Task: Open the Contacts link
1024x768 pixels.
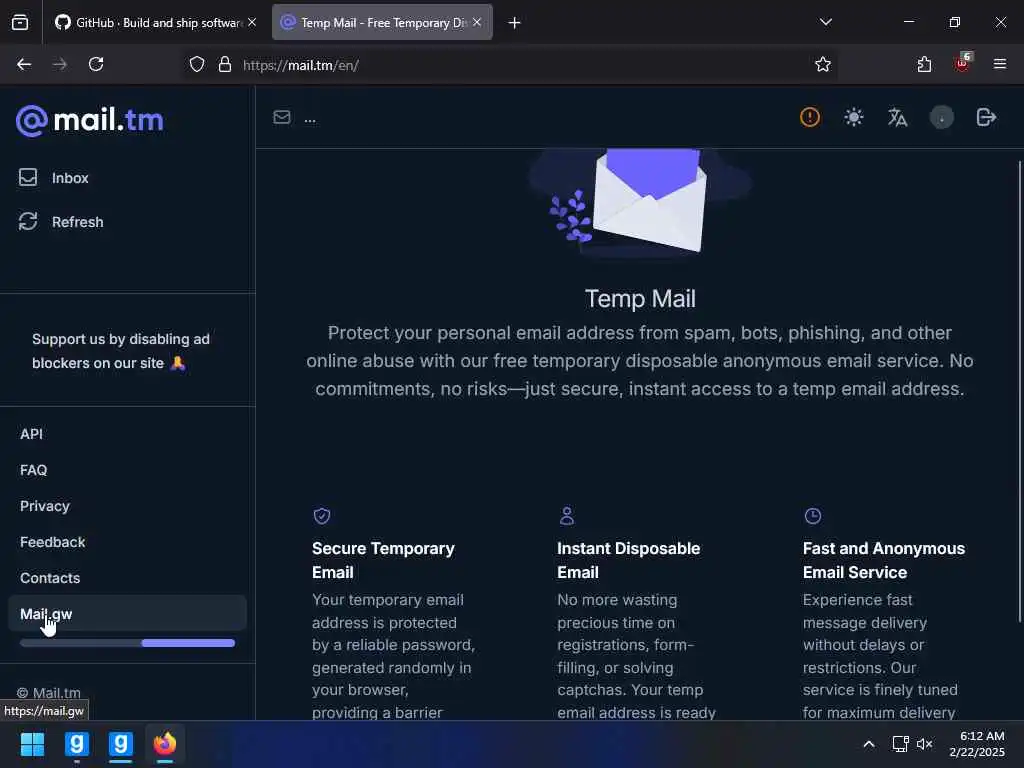Action: (50, 578)
